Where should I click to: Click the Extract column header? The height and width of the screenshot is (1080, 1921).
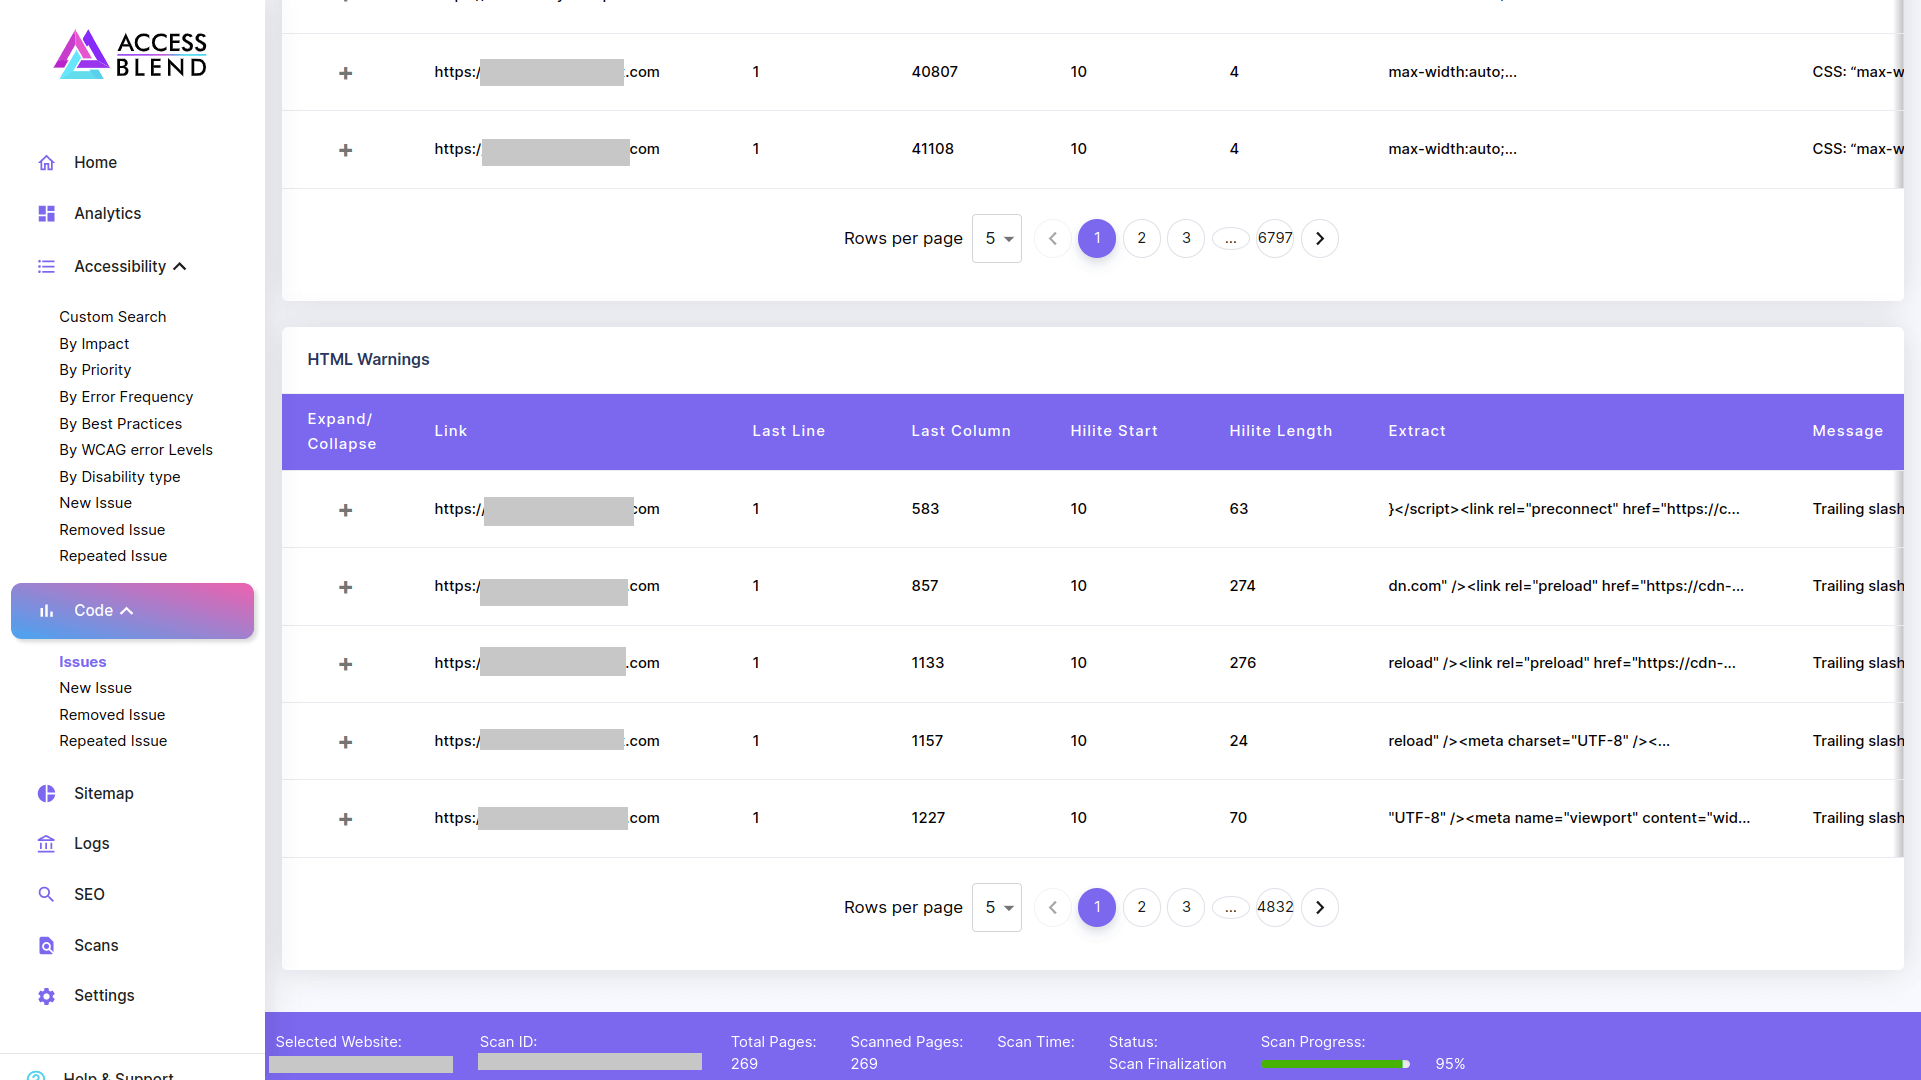click(x=1417, y=431)
